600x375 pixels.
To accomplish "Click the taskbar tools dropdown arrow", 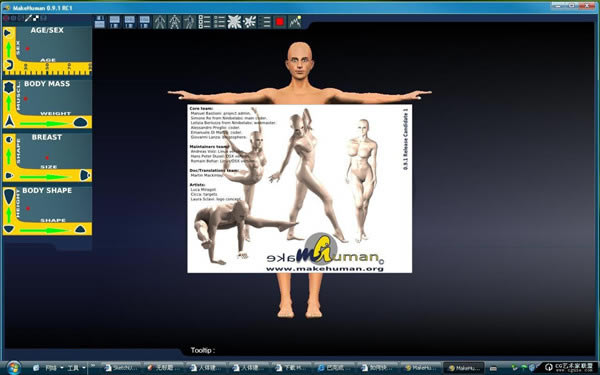I will click(83, 368).
